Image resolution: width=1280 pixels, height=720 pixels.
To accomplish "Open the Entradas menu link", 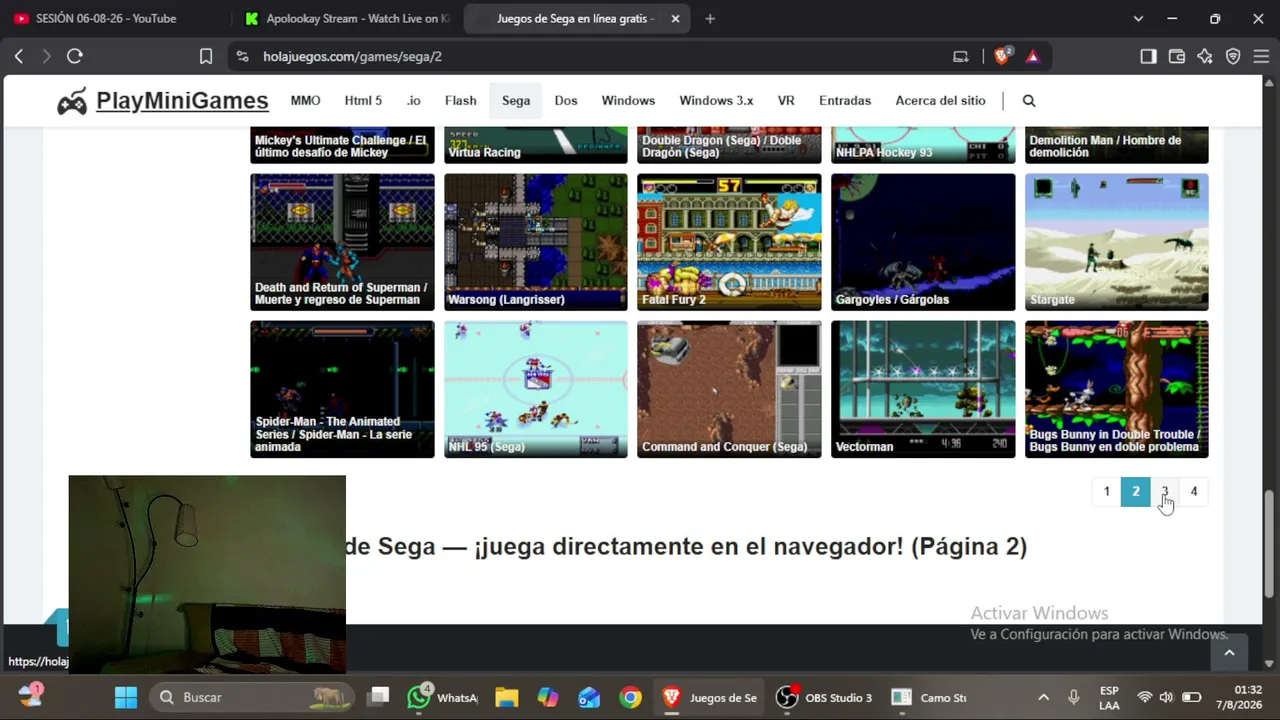I will [x=845, y=101].
